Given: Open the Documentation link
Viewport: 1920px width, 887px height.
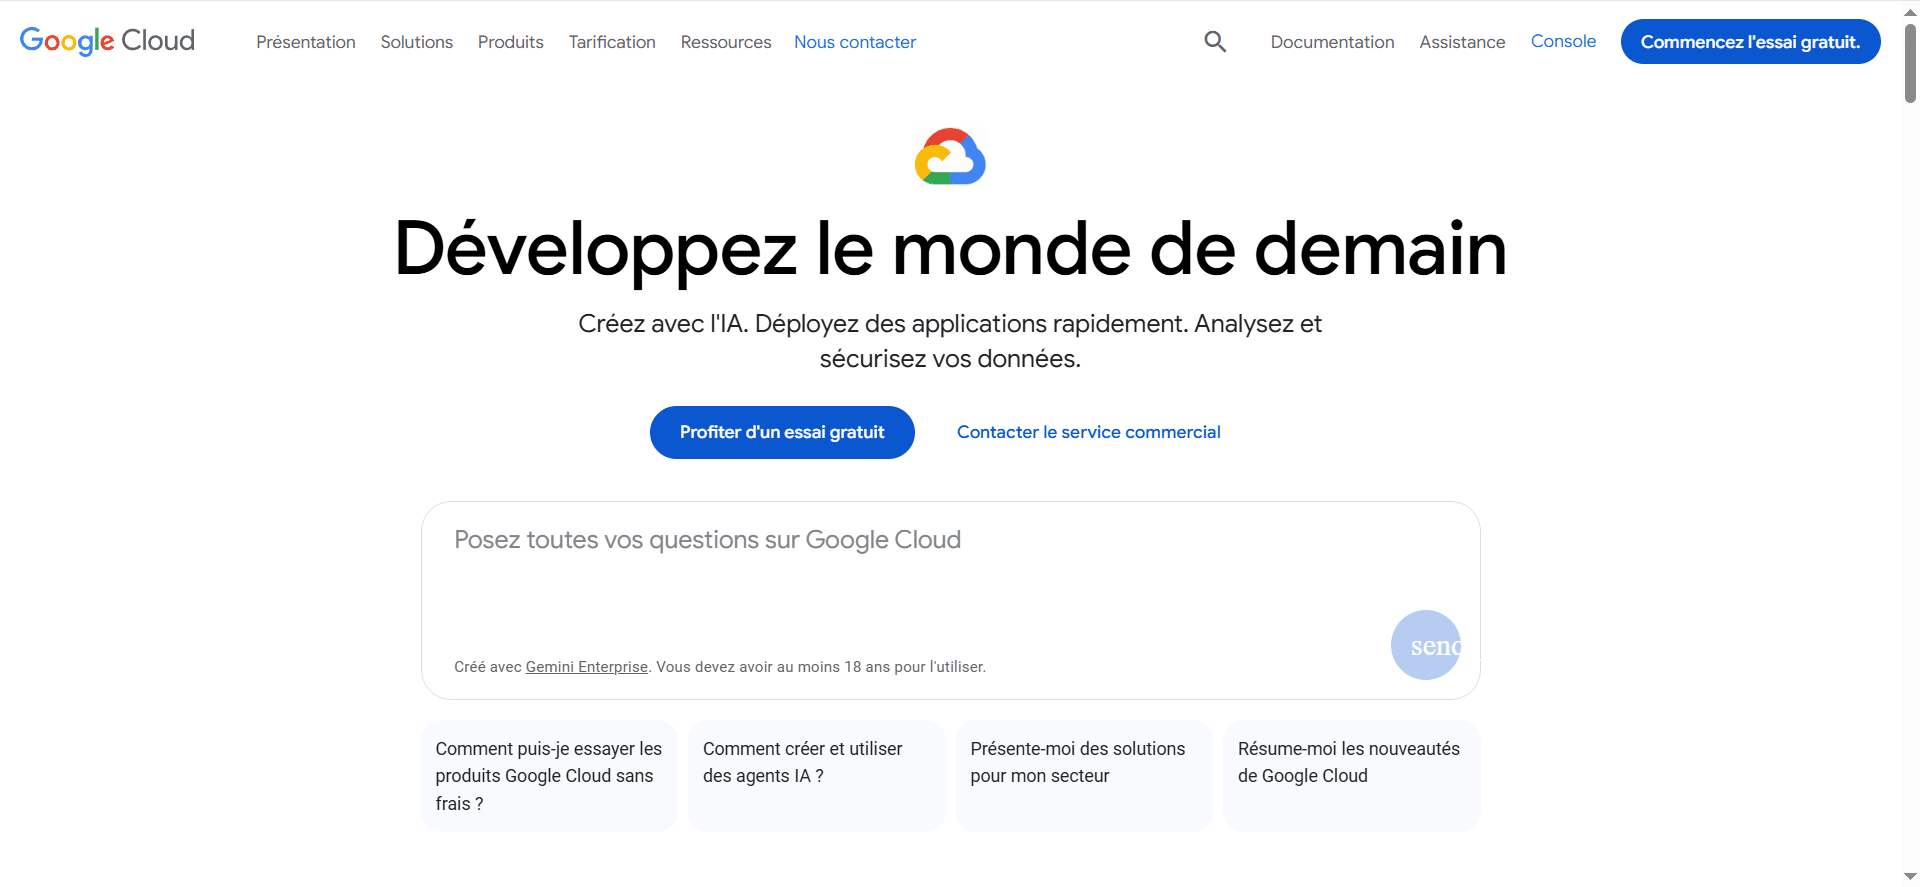Looking at the screenshot, I should 1332,42.
